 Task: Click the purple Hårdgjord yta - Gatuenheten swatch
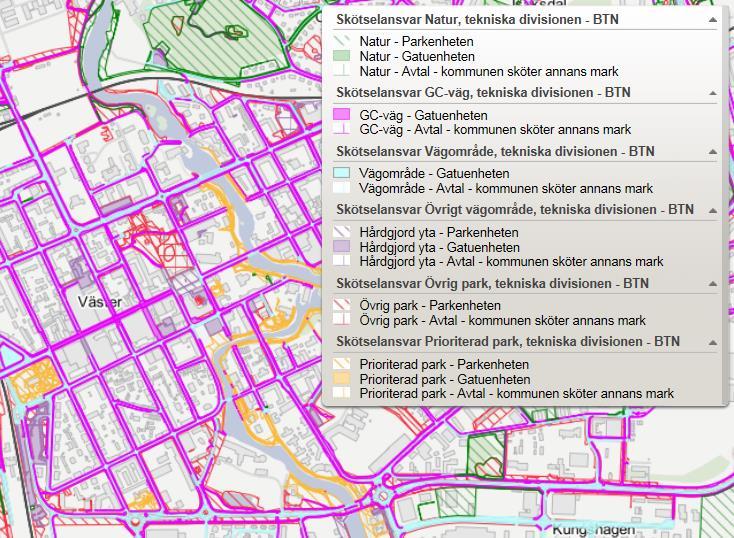pyautogui.click(x=341, y=247)
